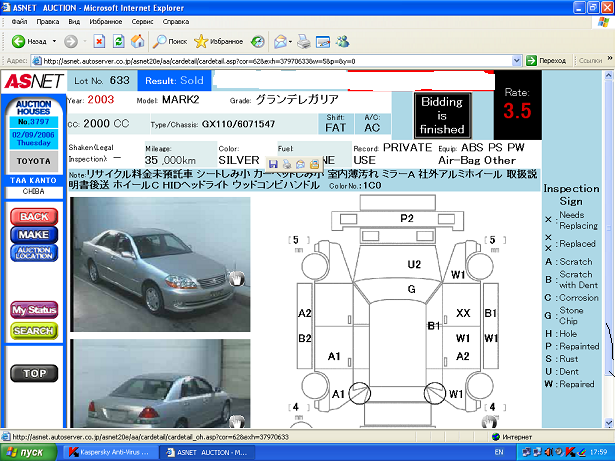This screenshot has width=615, height=461.
Task: Click the XX mark on car diagram
Action: (463, 313)
